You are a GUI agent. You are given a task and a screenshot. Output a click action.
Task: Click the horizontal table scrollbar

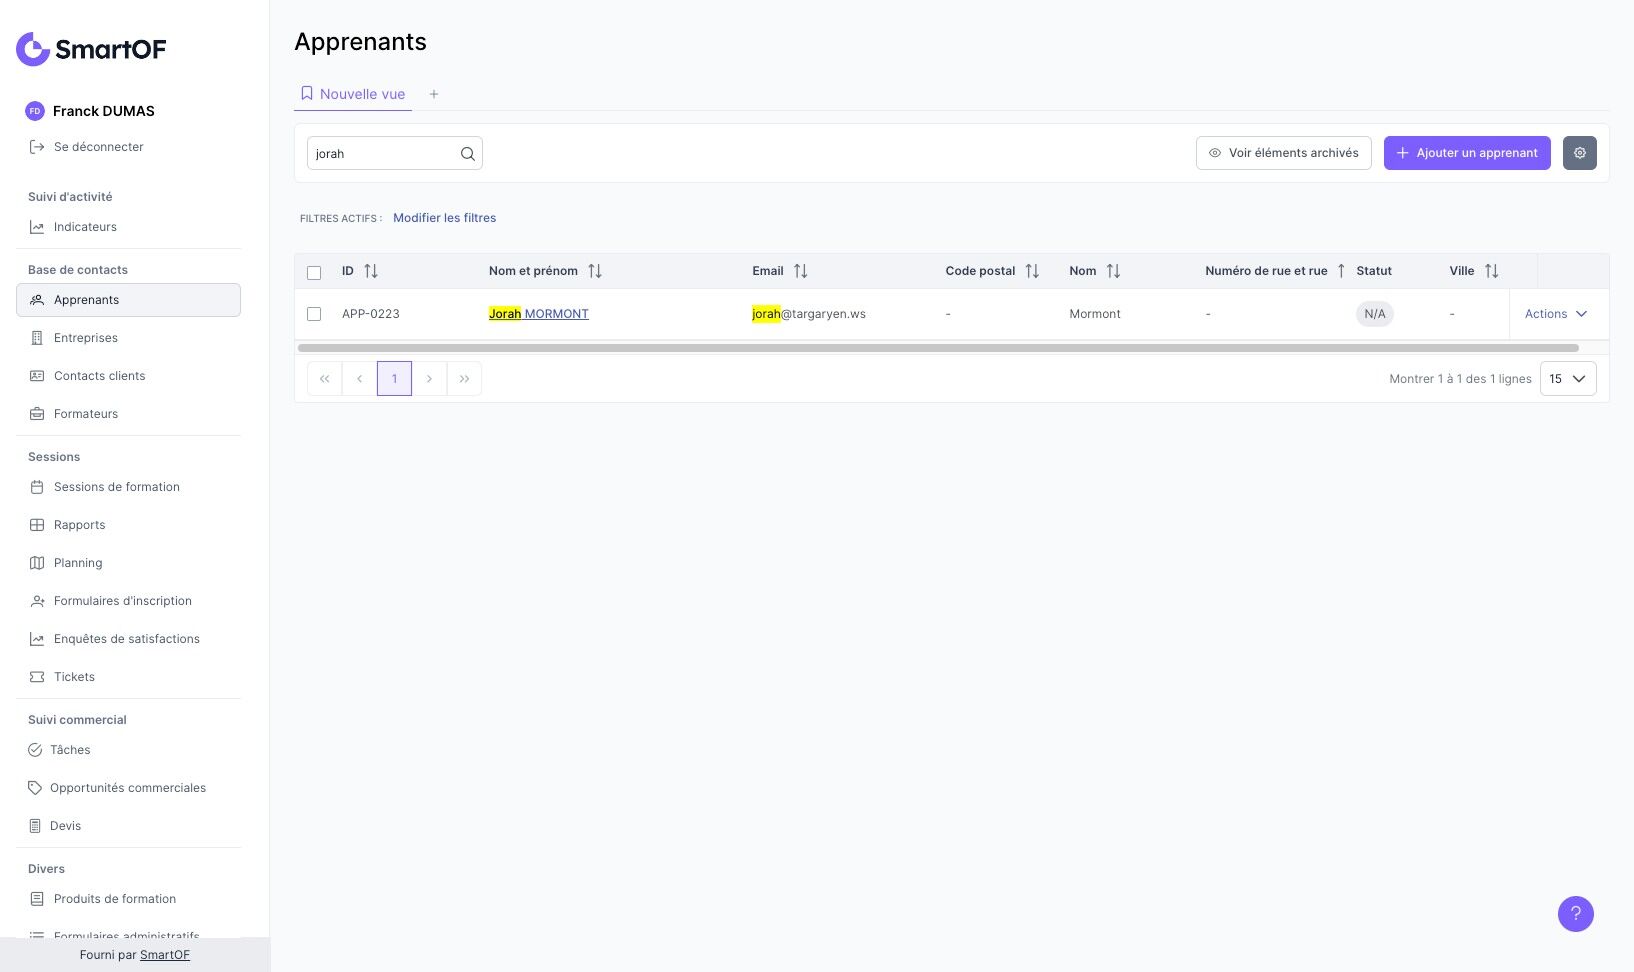click(938, 348)
